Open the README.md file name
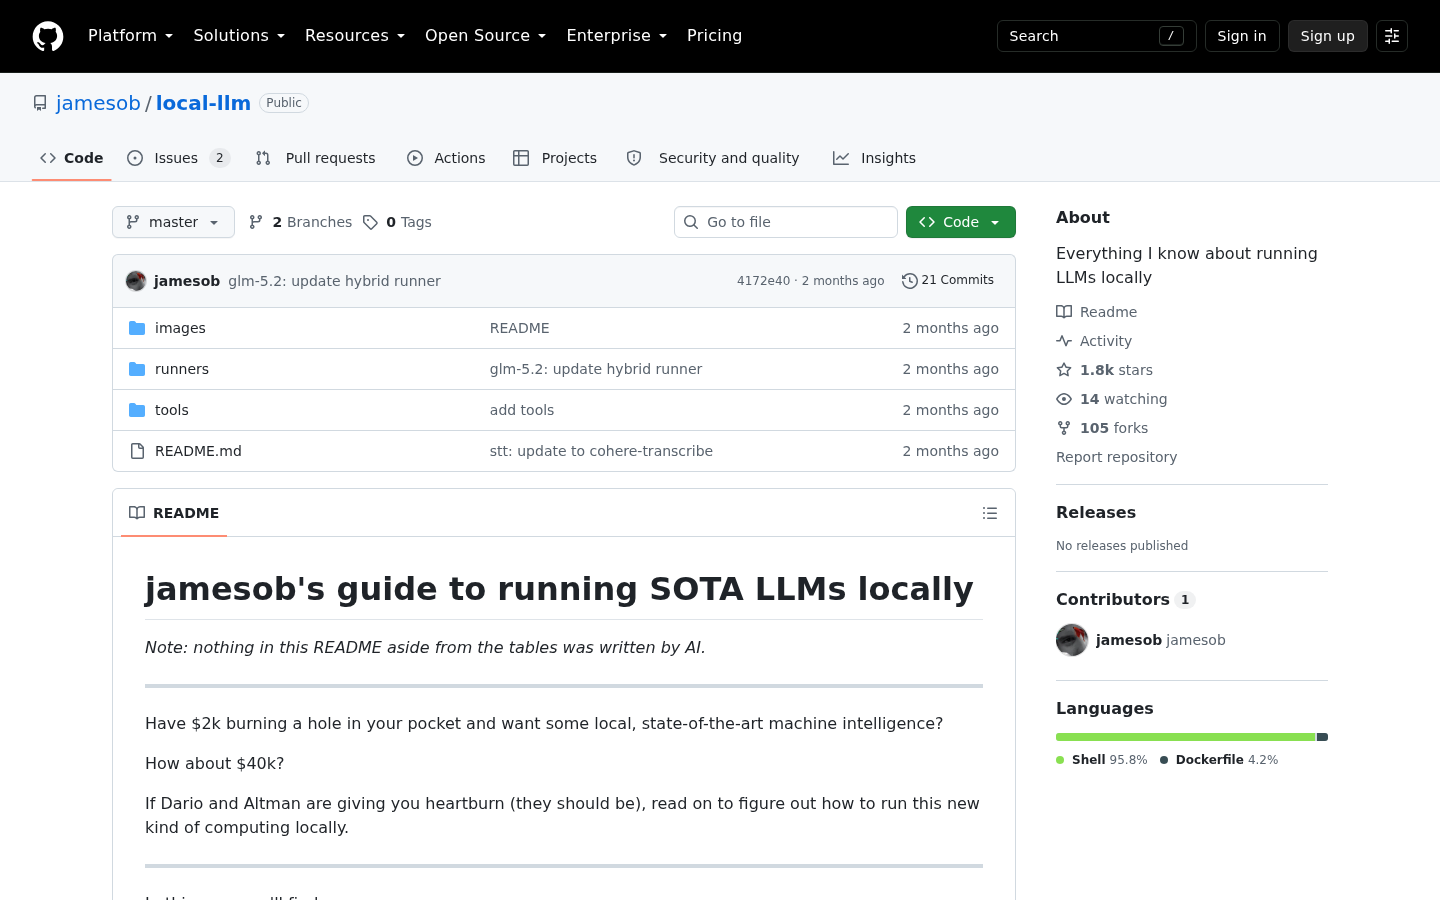 click(198, 451)
